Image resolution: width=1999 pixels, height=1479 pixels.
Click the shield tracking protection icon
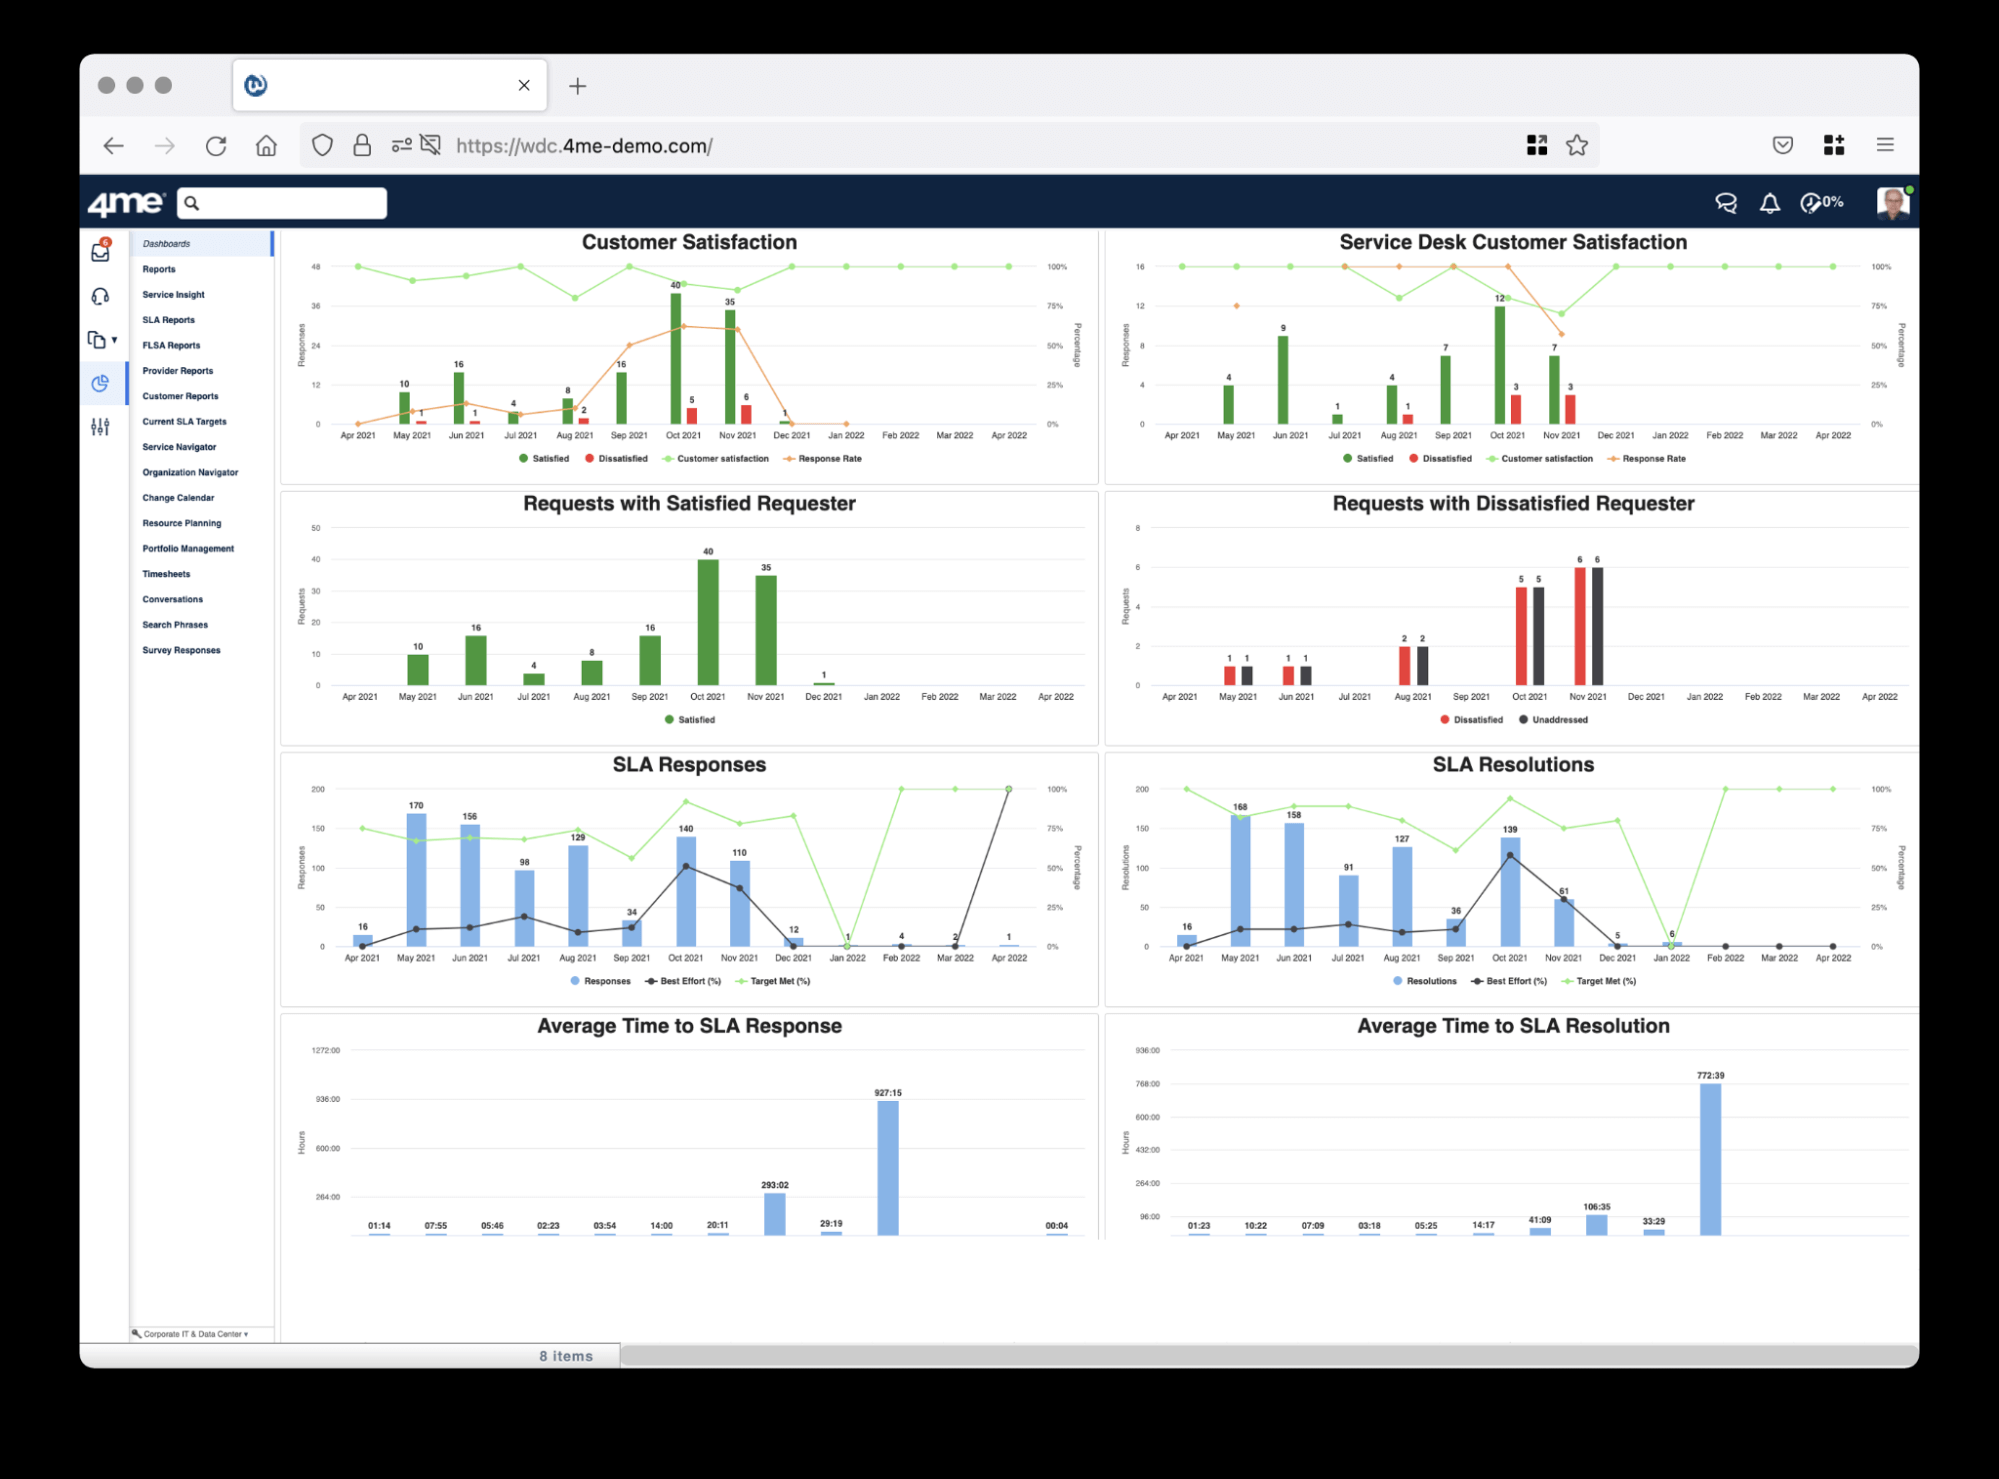[322, 146]
